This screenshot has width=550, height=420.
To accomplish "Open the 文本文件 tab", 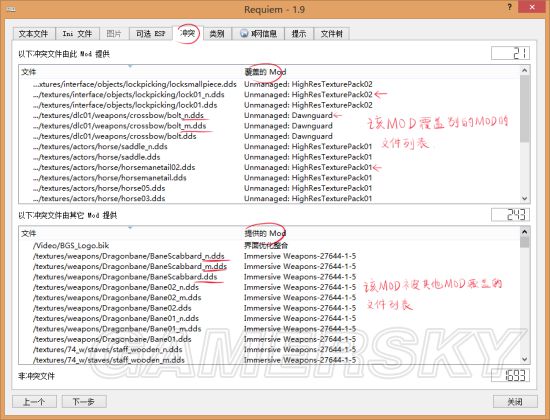I will [34, 34].
